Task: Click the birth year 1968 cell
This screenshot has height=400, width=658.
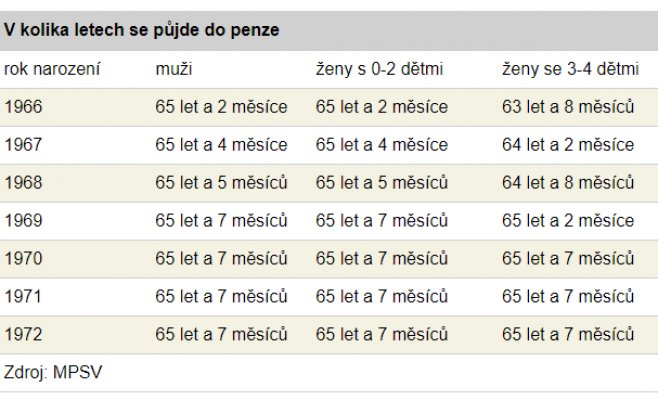Action: [x=24, y=183]
